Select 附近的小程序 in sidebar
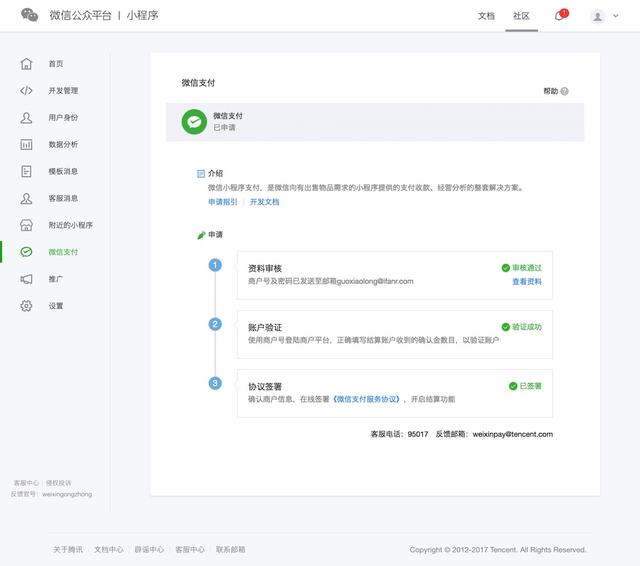 (x=71, y=225)
